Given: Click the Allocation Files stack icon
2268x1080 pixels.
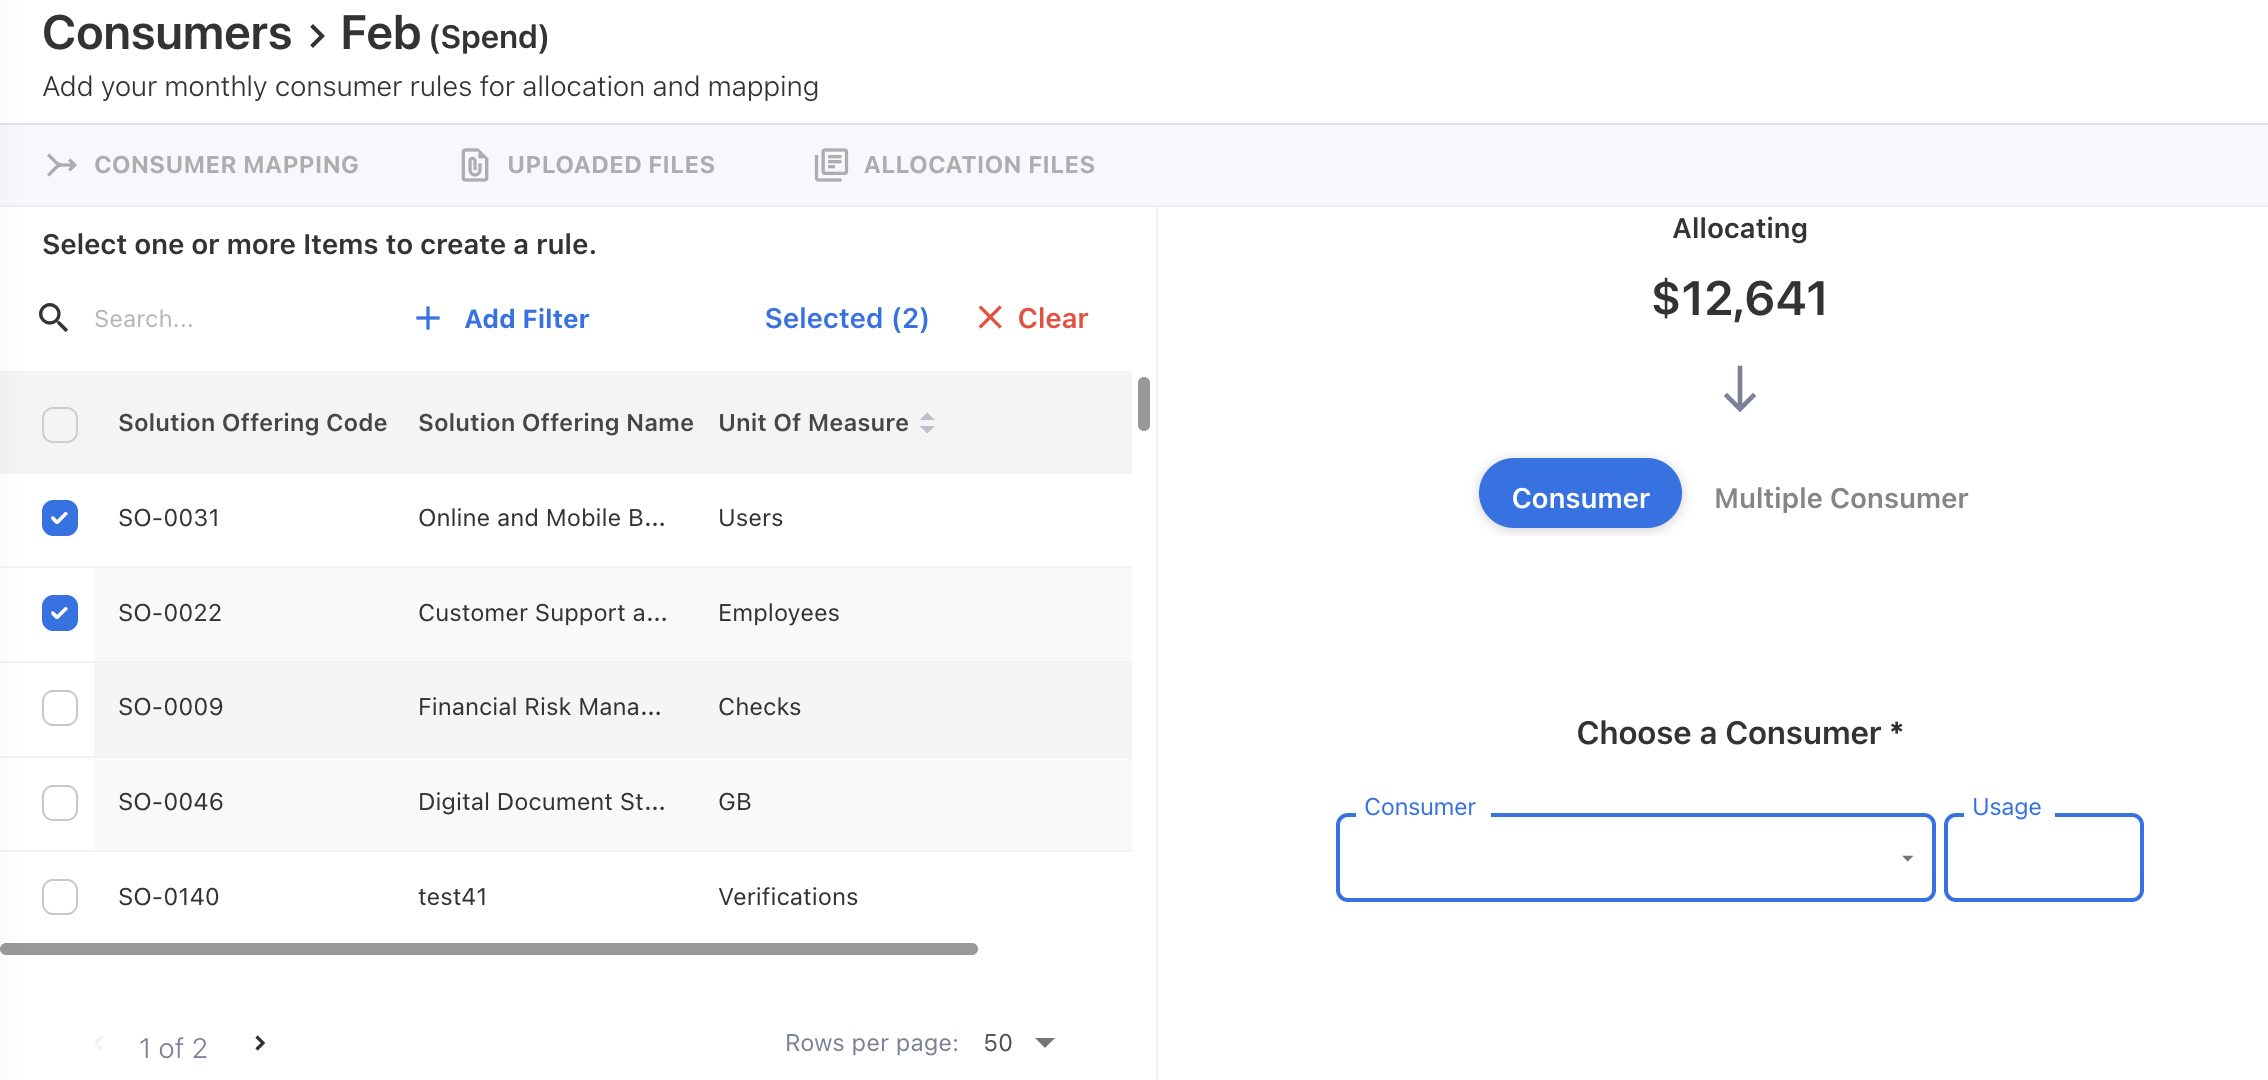Looking at the screenshot, I should pos(831,165).
